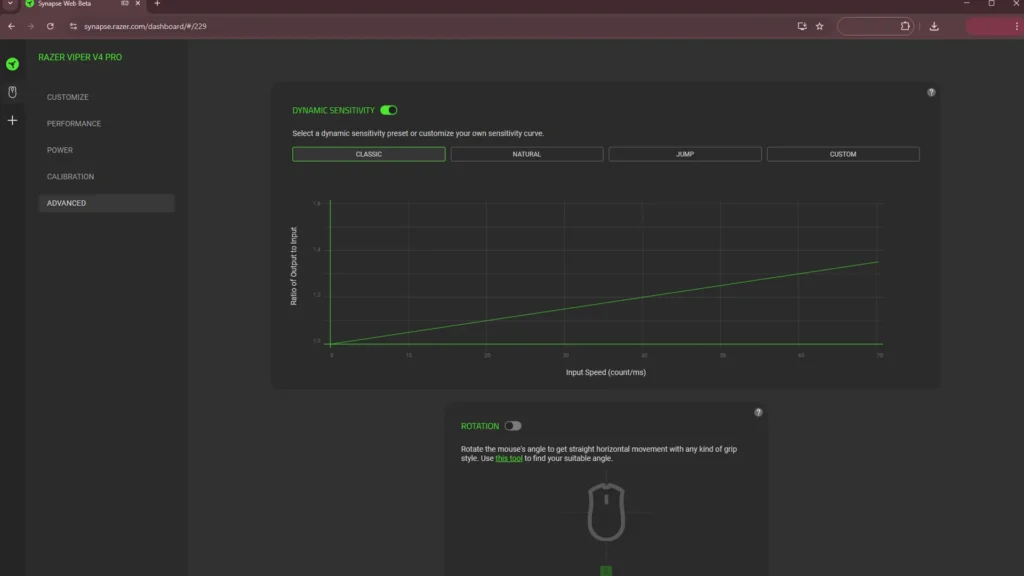
Task: Open the Calibration section
Action: point(71,176)
